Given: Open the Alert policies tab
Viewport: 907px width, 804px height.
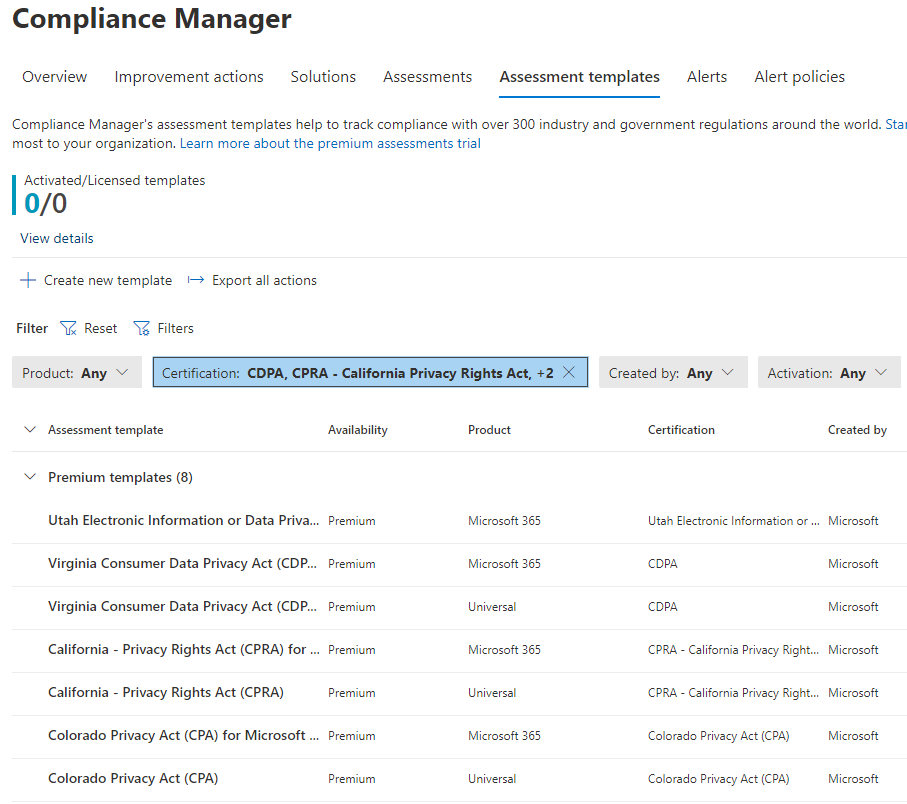Looking at the screenshot, I should [x=799, y=77].
